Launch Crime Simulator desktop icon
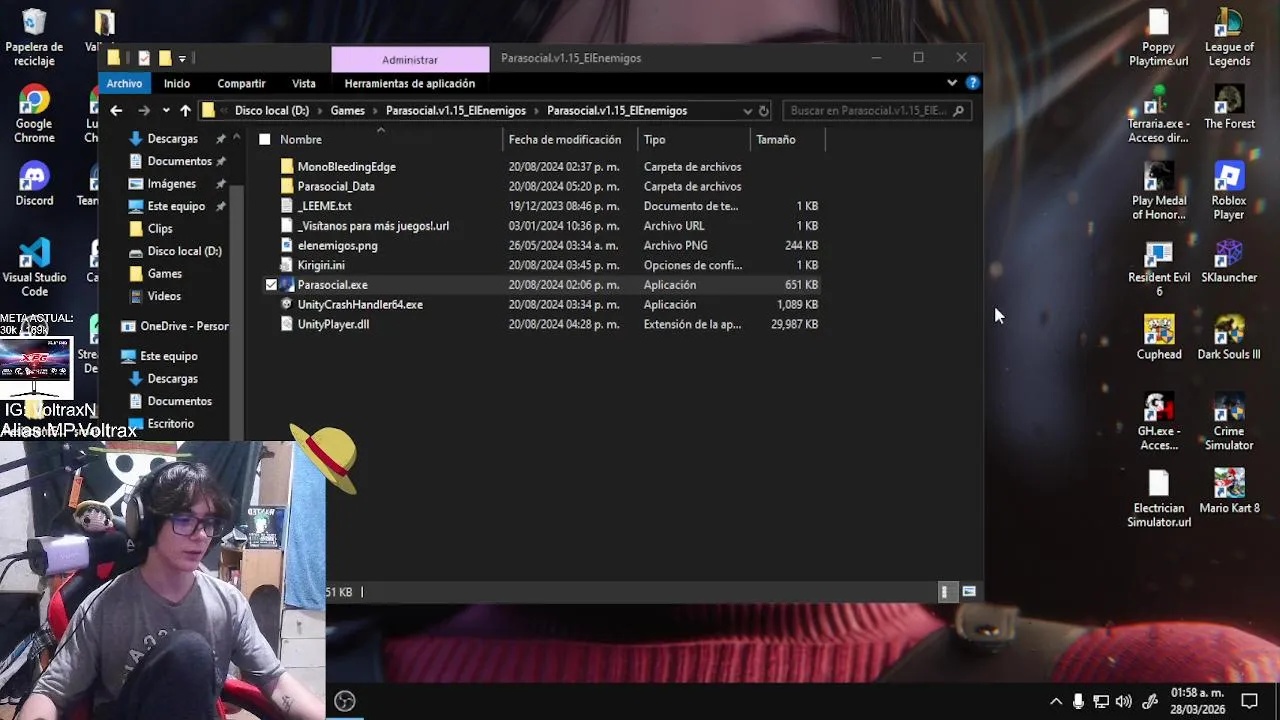 coord(1228,422)
